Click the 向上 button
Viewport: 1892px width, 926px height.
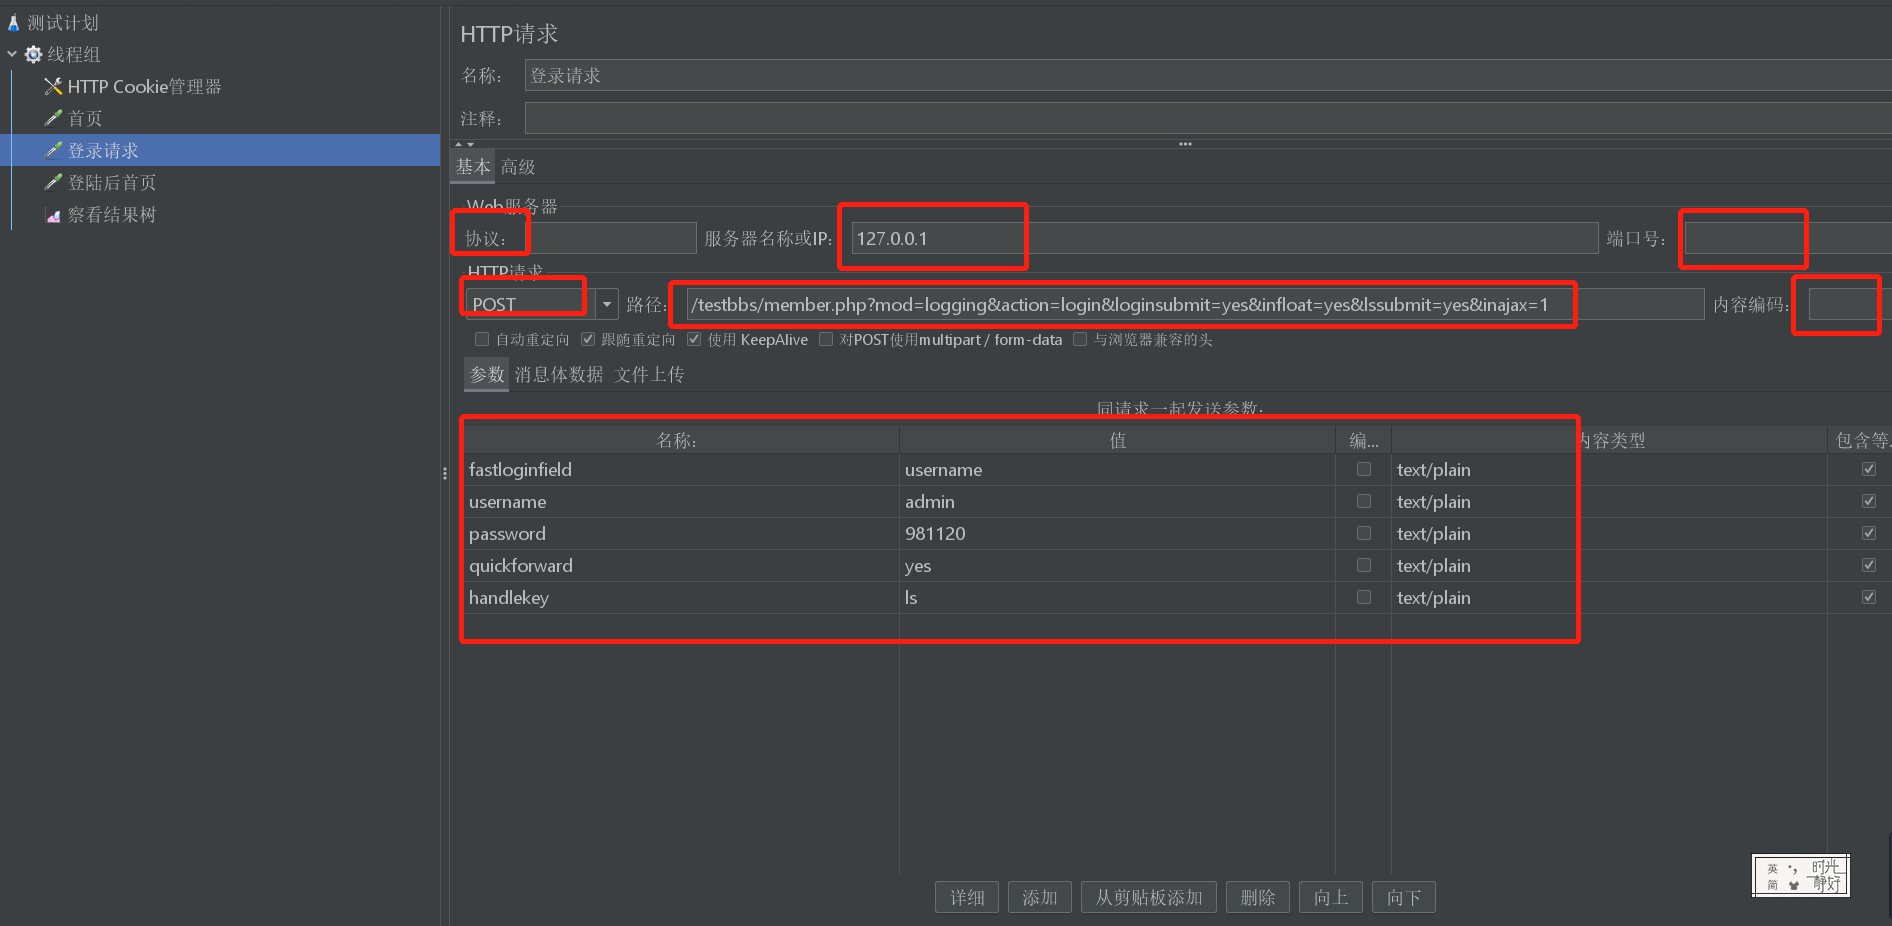coord(1331,897)
